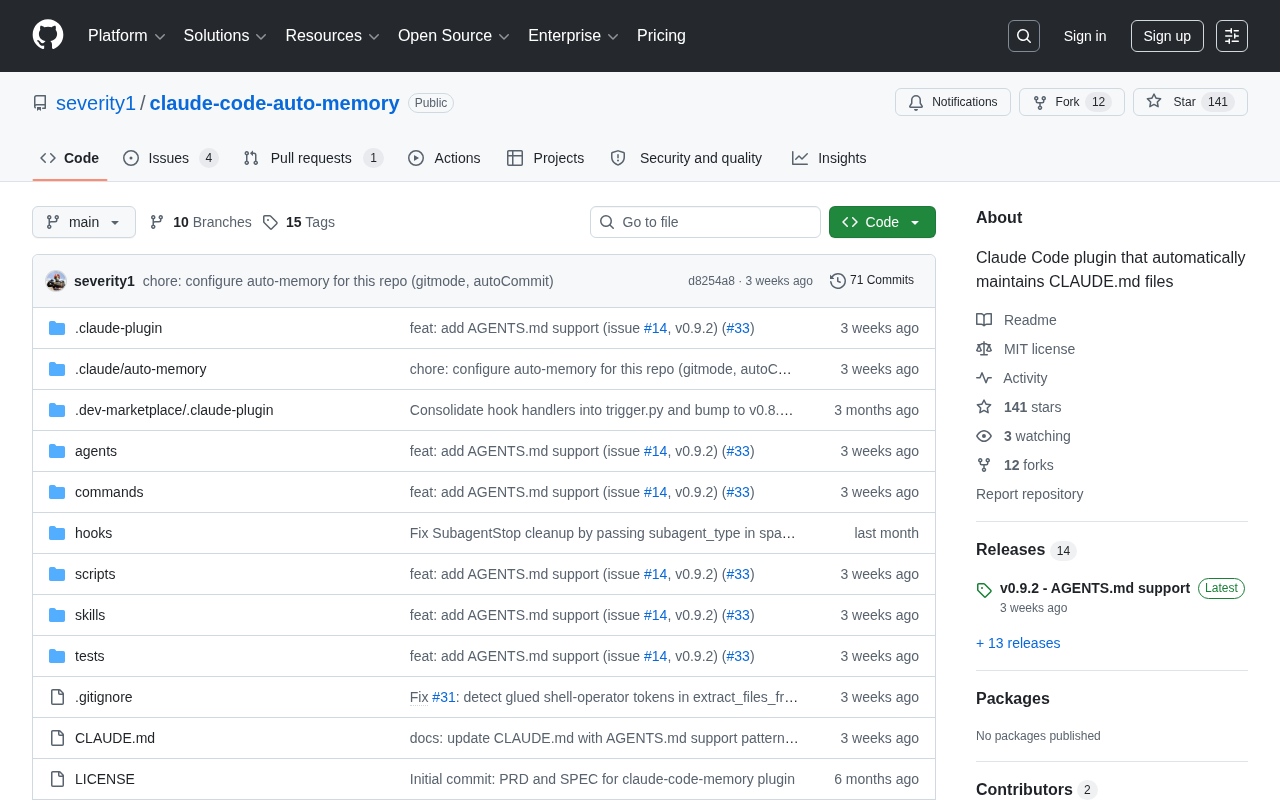Fork this repository
Screen dimensions: 1280x800
pyautogui.click(x=1072, y=102)
